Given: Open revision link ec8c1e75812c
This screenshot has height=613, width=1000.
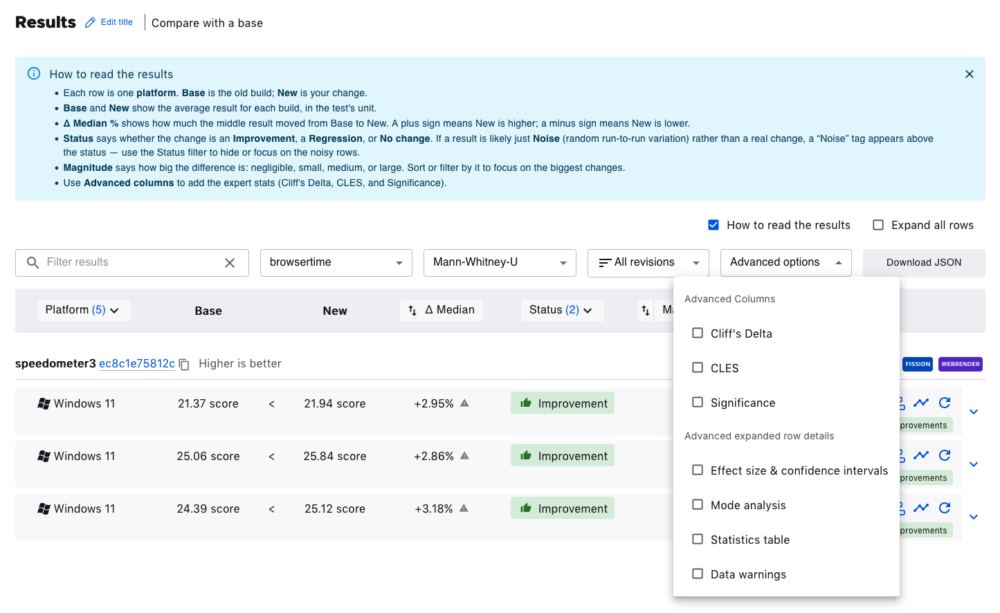Looking at the screenshot, I should click(x=136, y=364).
